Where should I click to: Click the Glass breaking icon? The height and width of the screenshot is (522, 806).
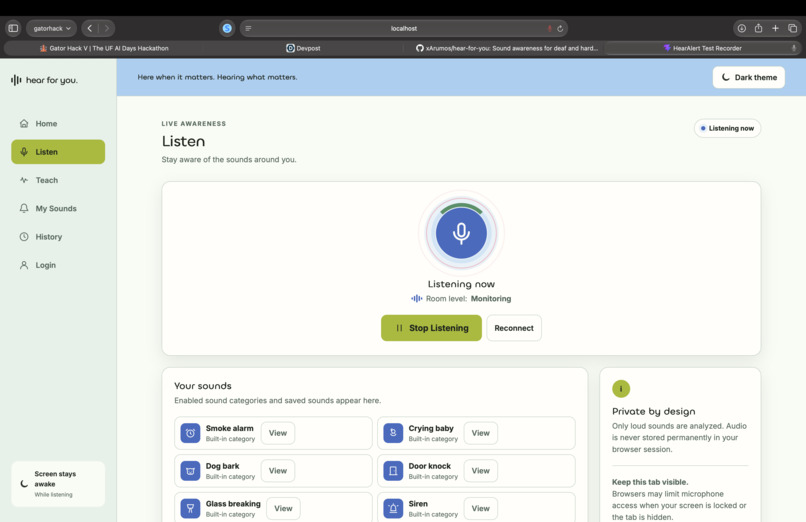[x=190, y=508]
